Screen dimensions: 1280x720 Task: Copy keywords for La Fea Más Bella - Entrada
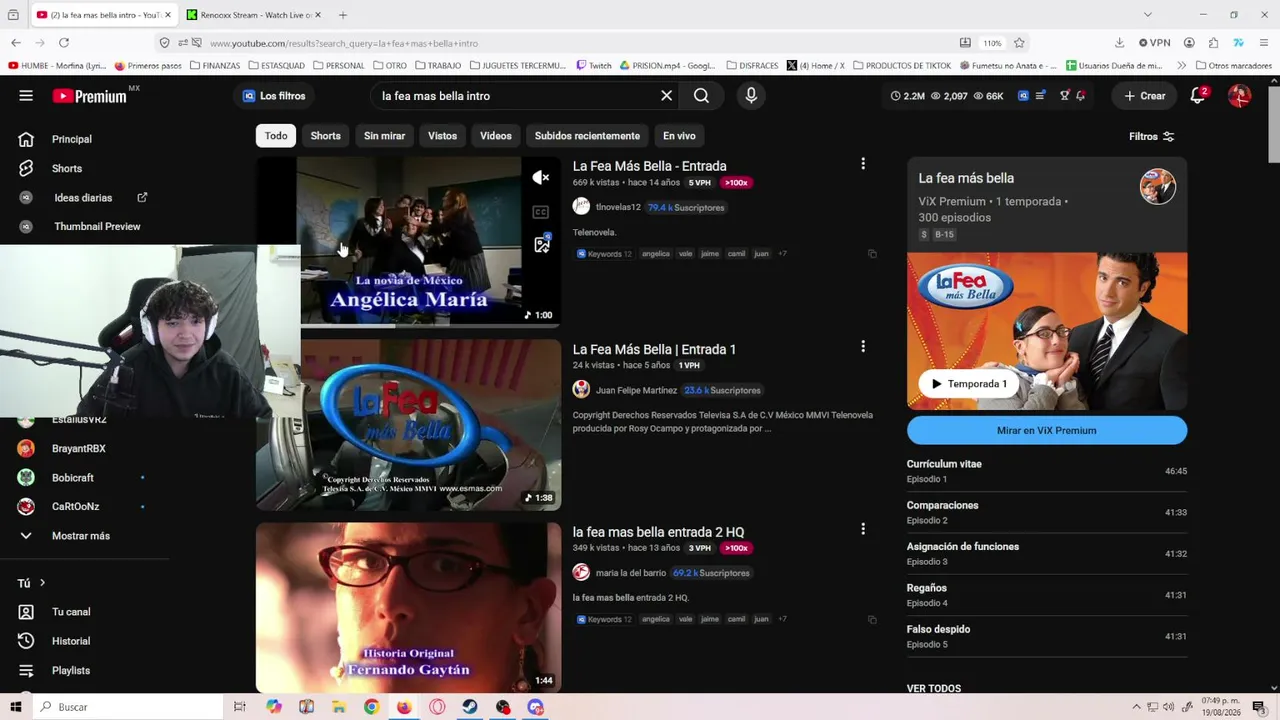(x=872, y=254)
